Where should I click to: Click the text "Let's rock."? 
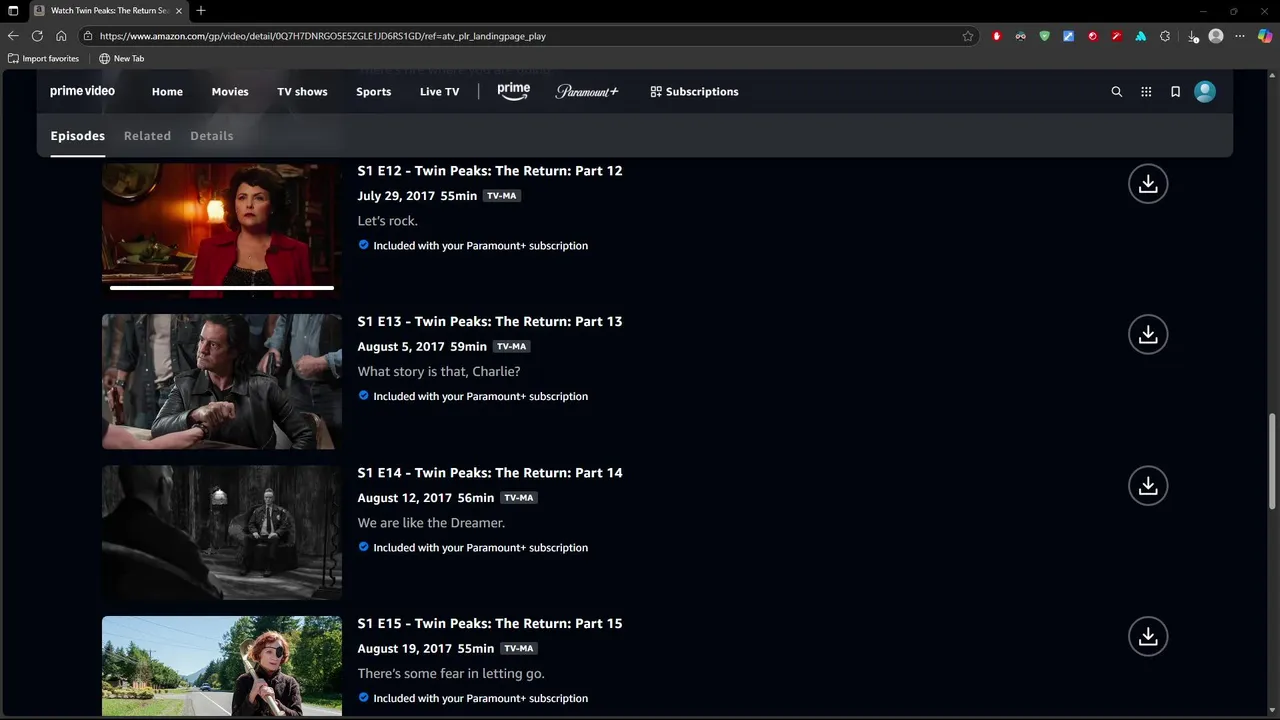tap(388, 221)
